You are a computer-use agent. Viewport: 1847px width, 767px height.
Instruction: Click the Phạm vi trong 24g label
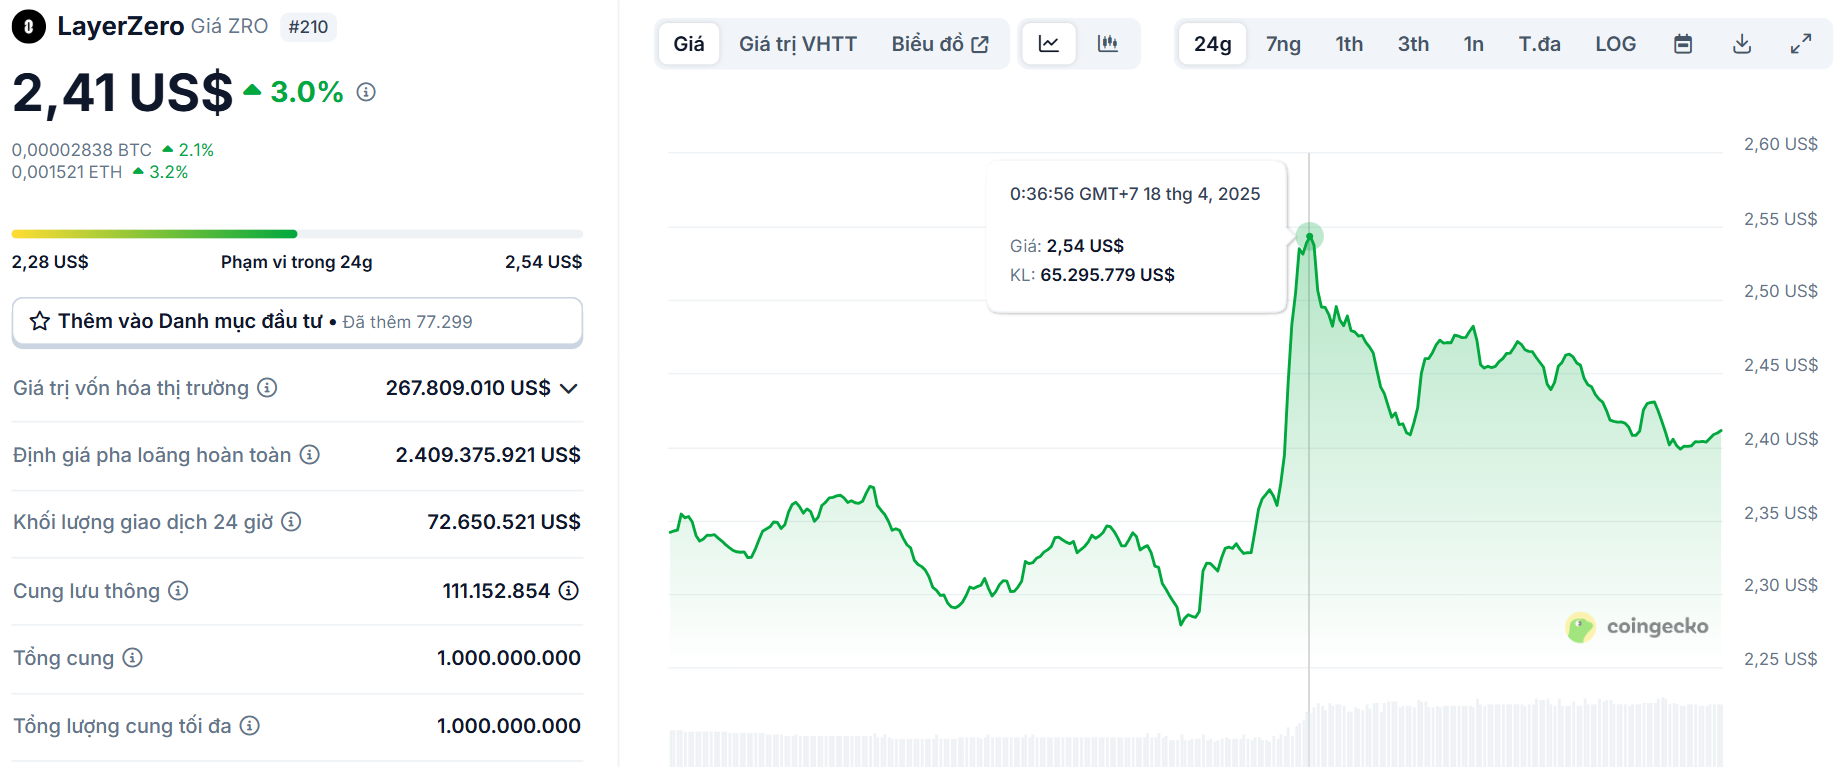click(297, 262)
